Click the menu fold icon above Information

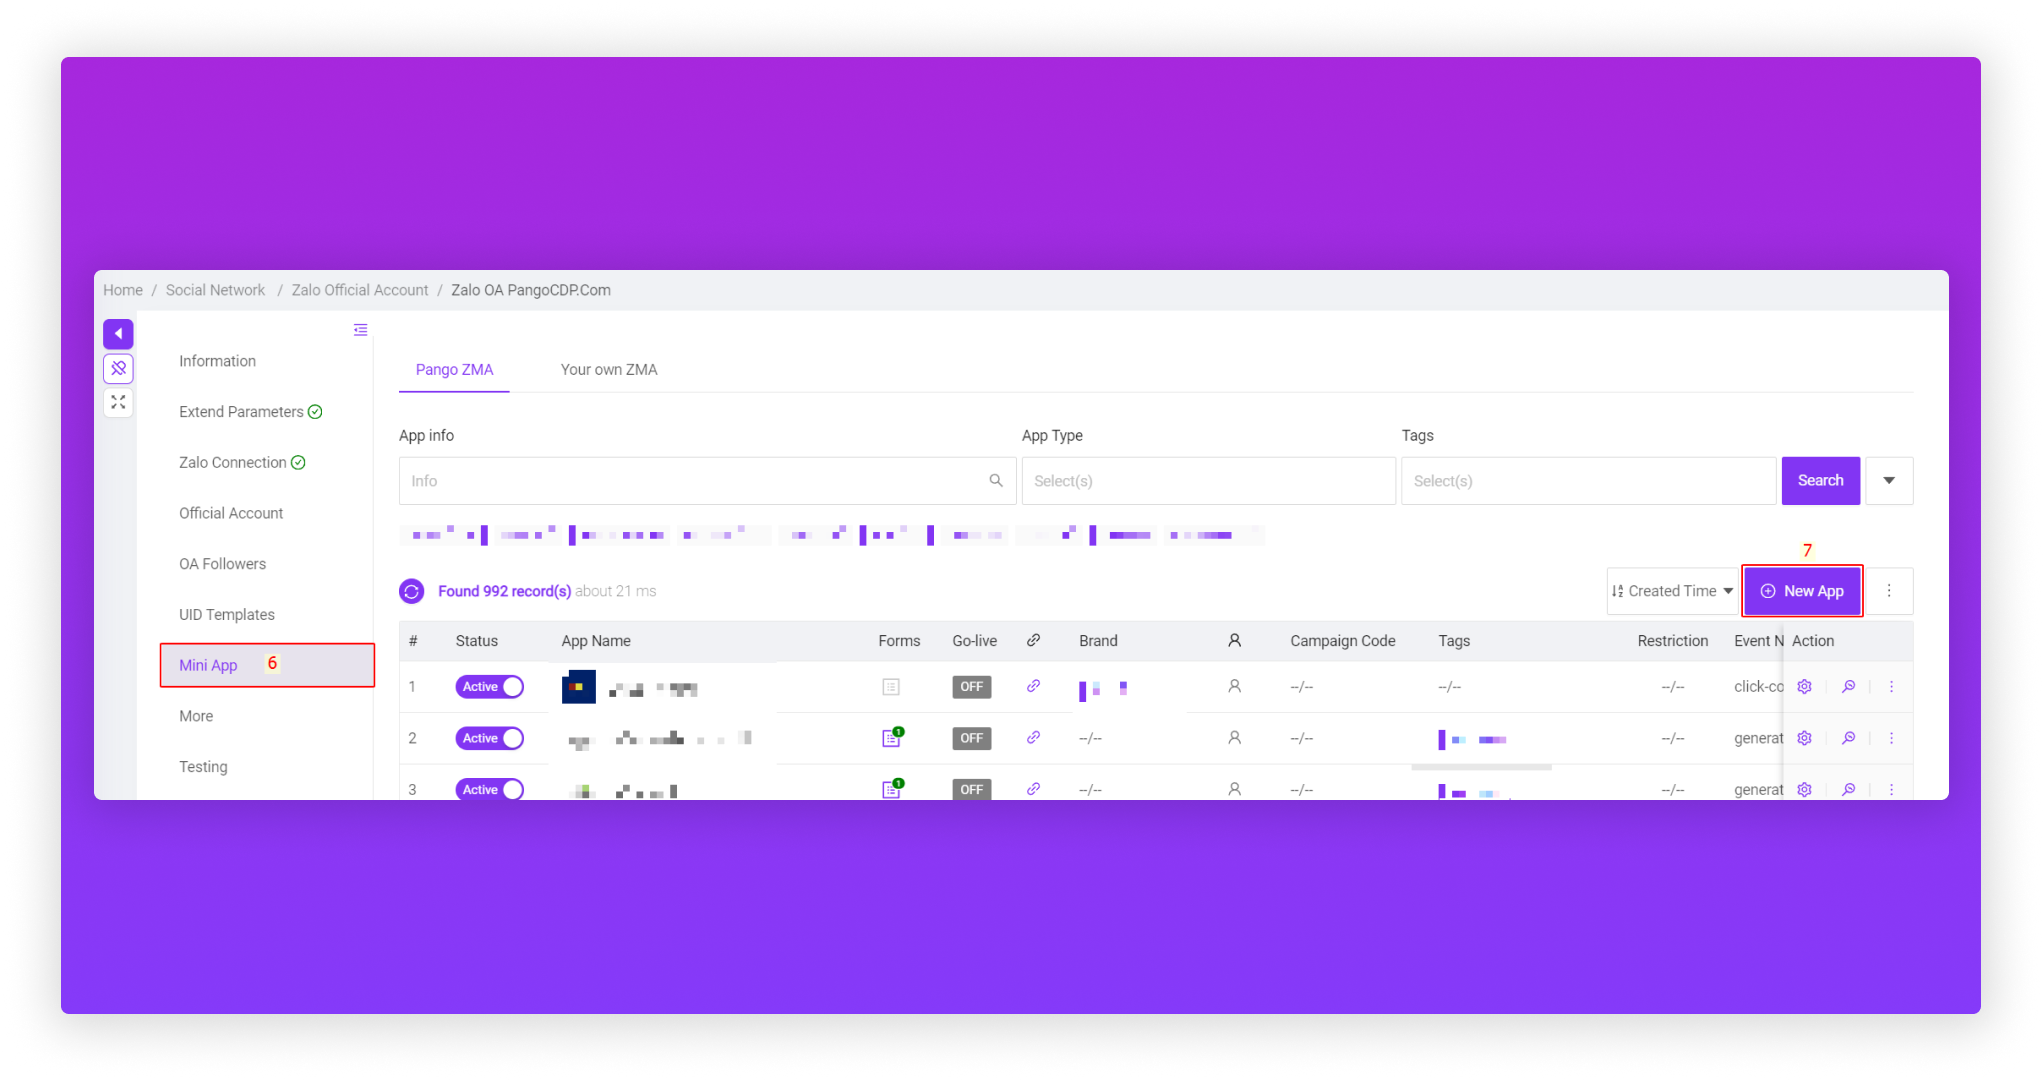coord(360,330)
